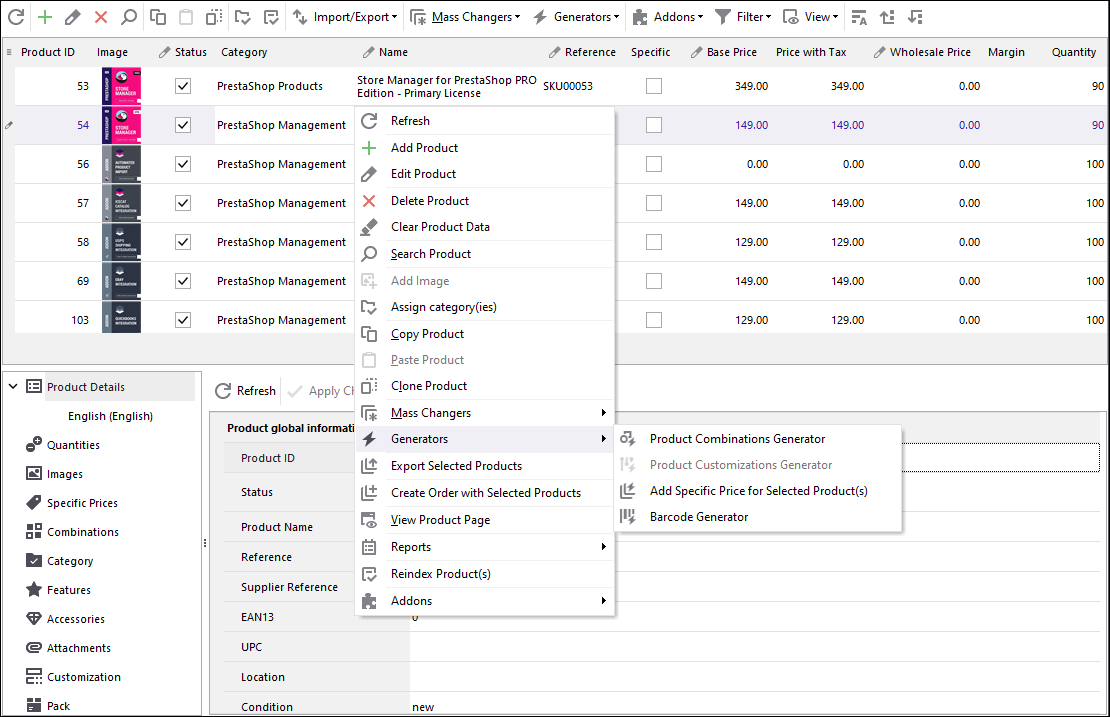Toggle Status checkbox for product 57
The height and width of the screenshot is (717, 1110).
183,203
